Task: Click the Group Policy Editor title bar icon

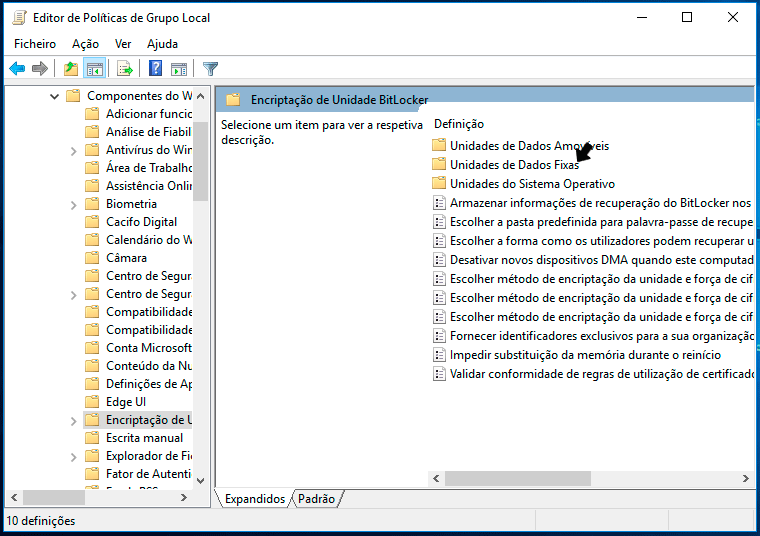Action: [x=19, y=18]
